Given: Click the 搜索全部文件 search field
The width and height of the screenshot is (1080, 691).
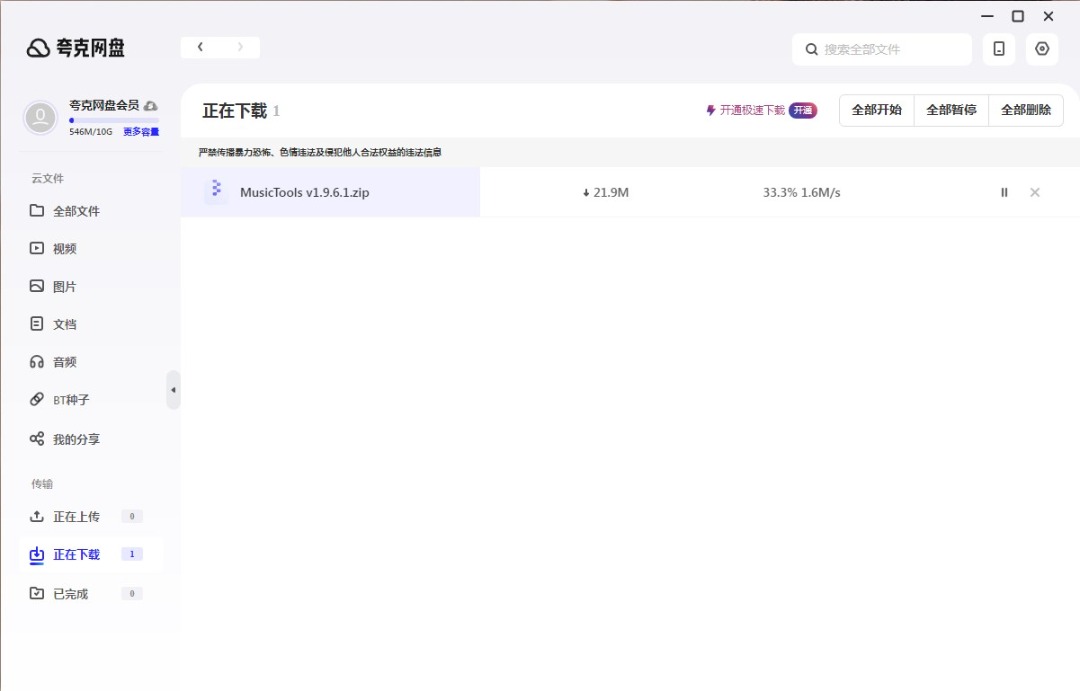Looking at the screenshot, I should 890,49.
